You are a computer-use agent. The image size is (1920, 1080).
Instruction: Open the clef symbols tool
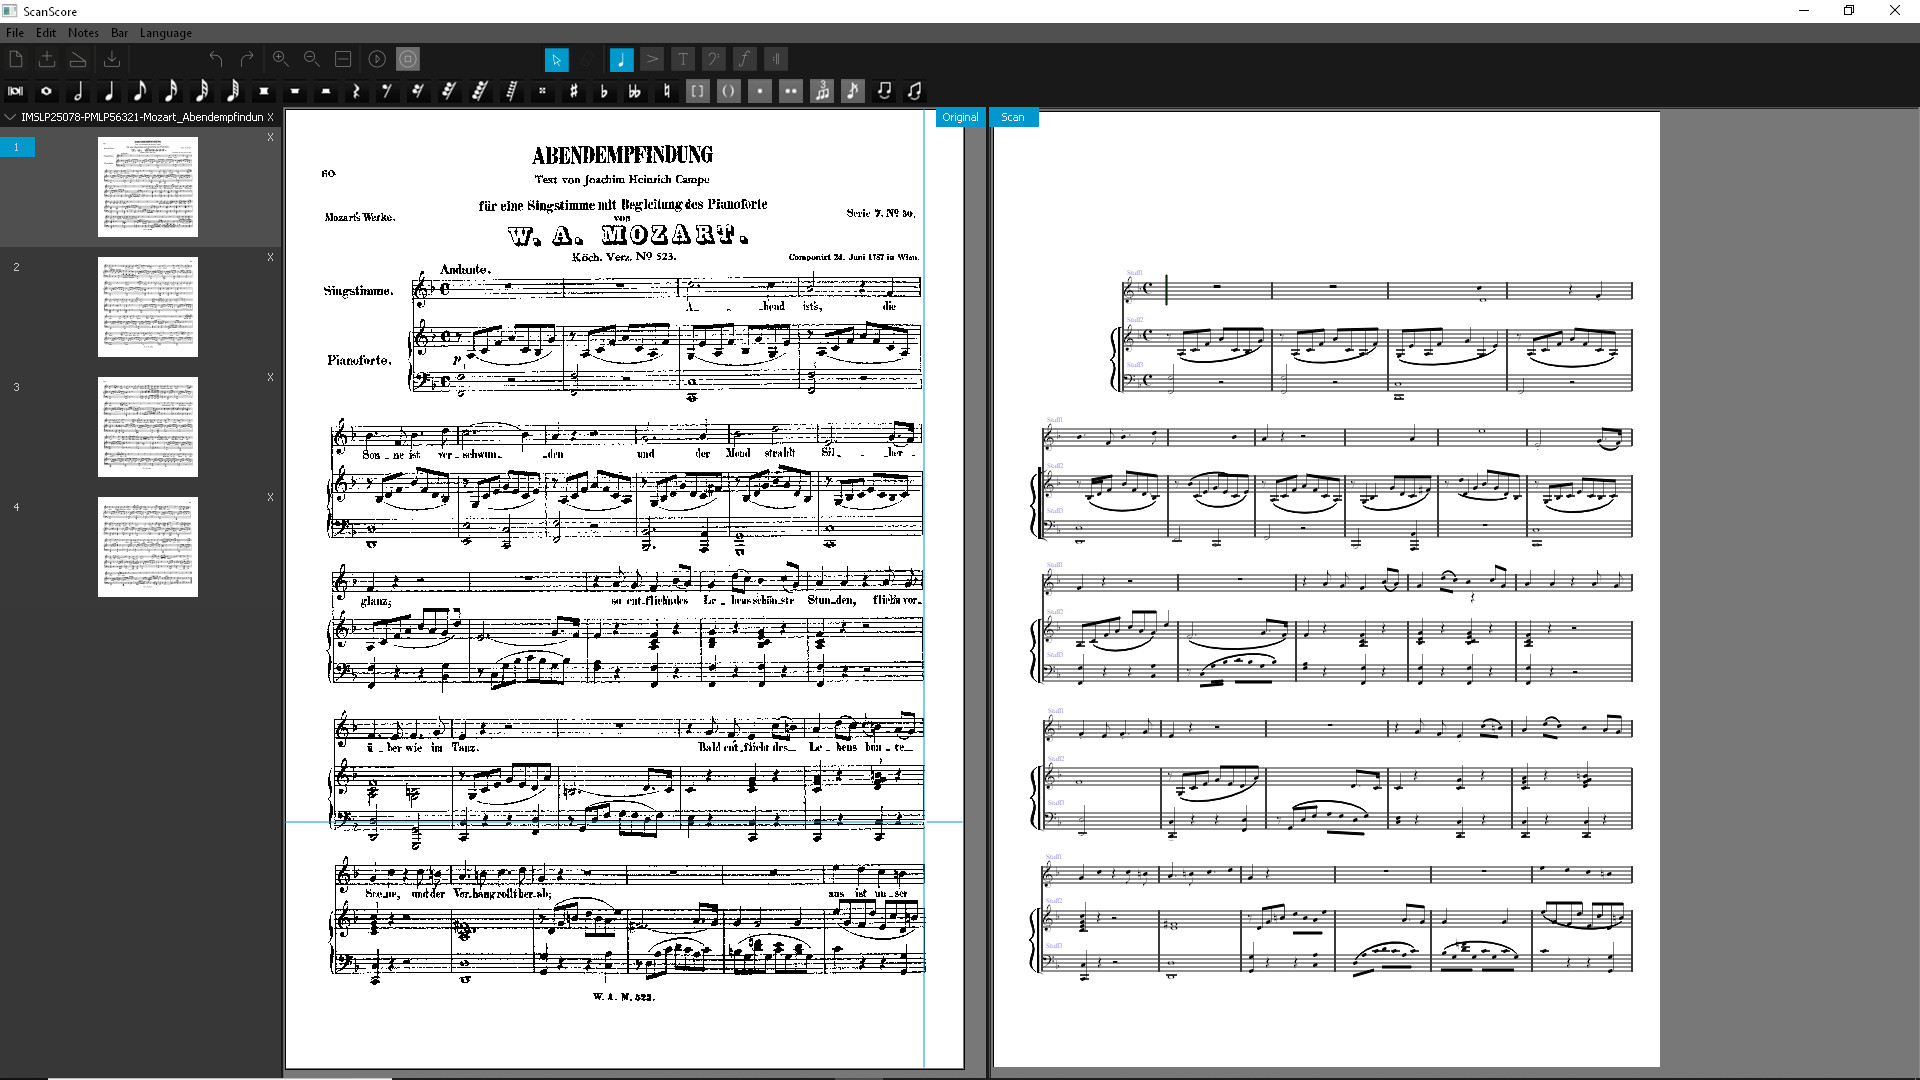(713, 60)
